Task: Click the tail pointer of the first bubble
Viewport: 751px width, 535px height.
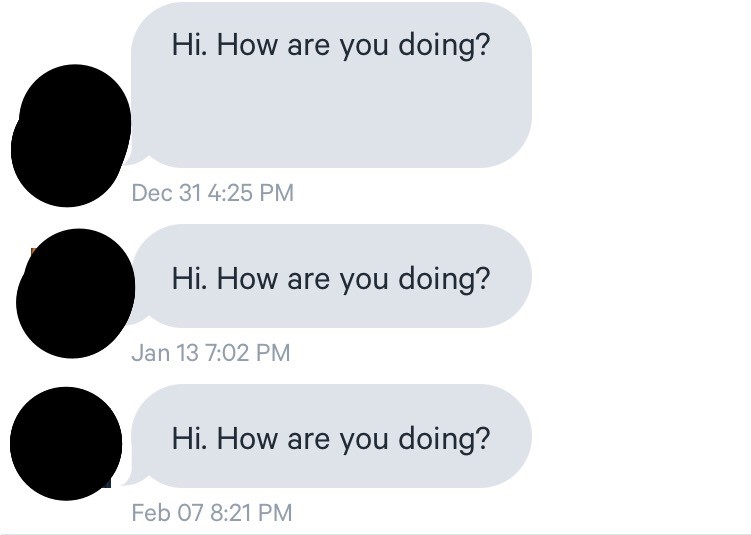Action: point(131,157)
